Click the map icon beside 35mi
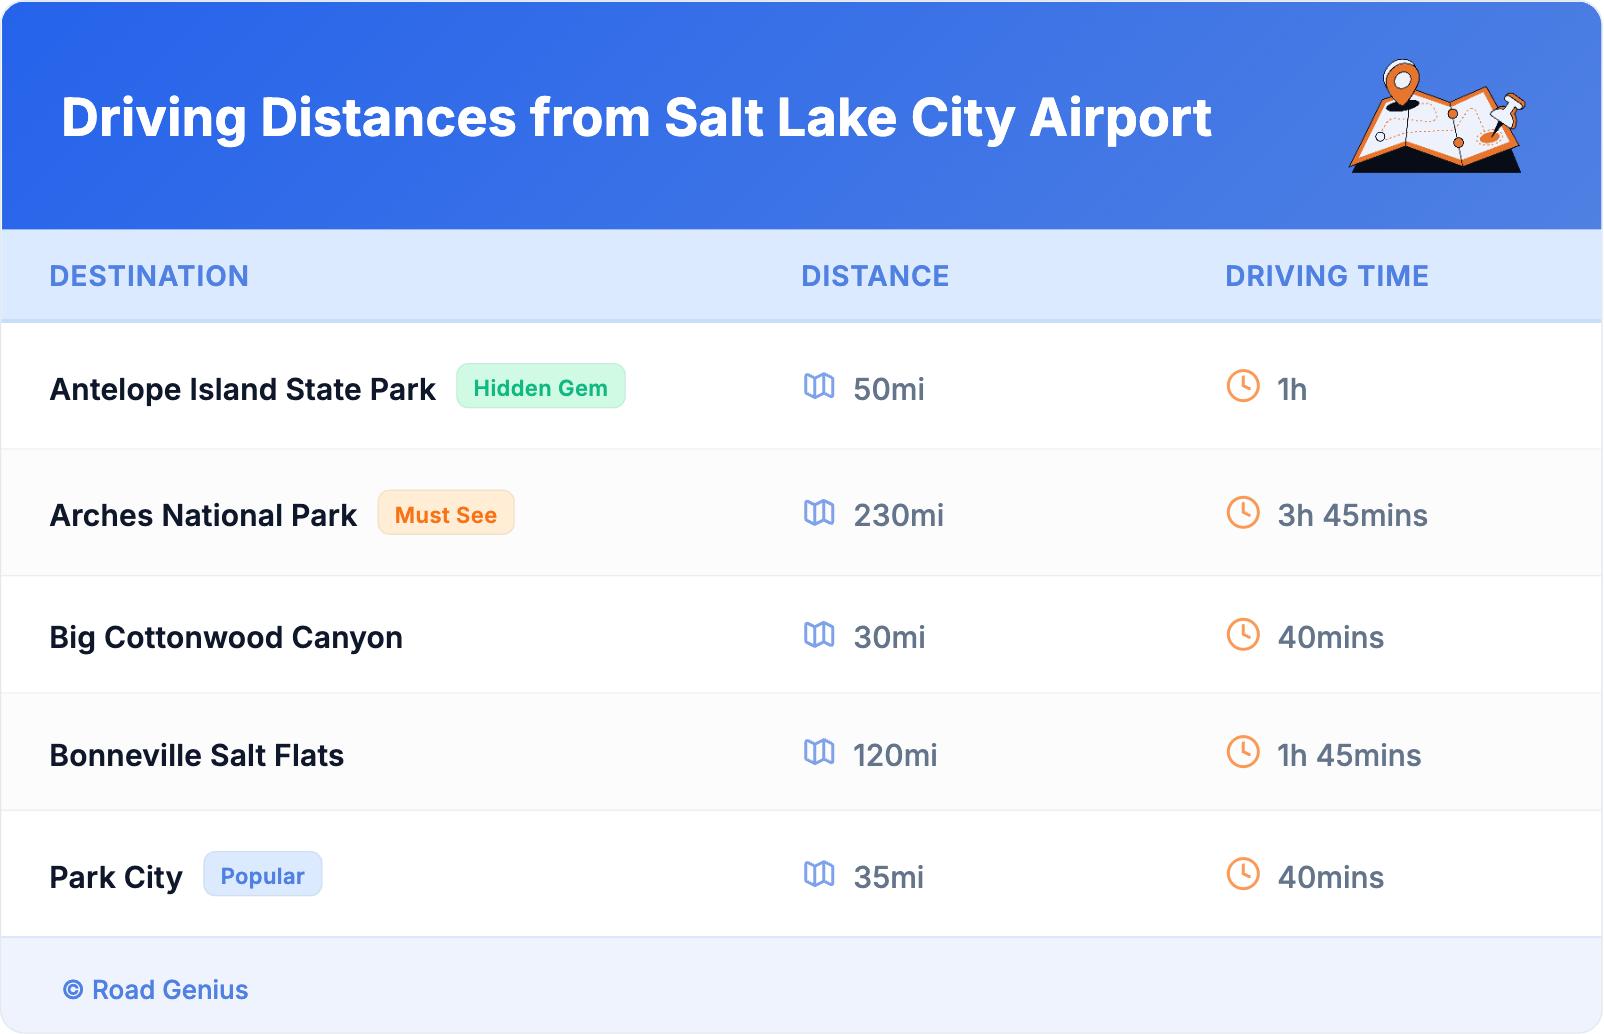The image size is (1604, 1034). pyautogui.click(x=819, y=874)
